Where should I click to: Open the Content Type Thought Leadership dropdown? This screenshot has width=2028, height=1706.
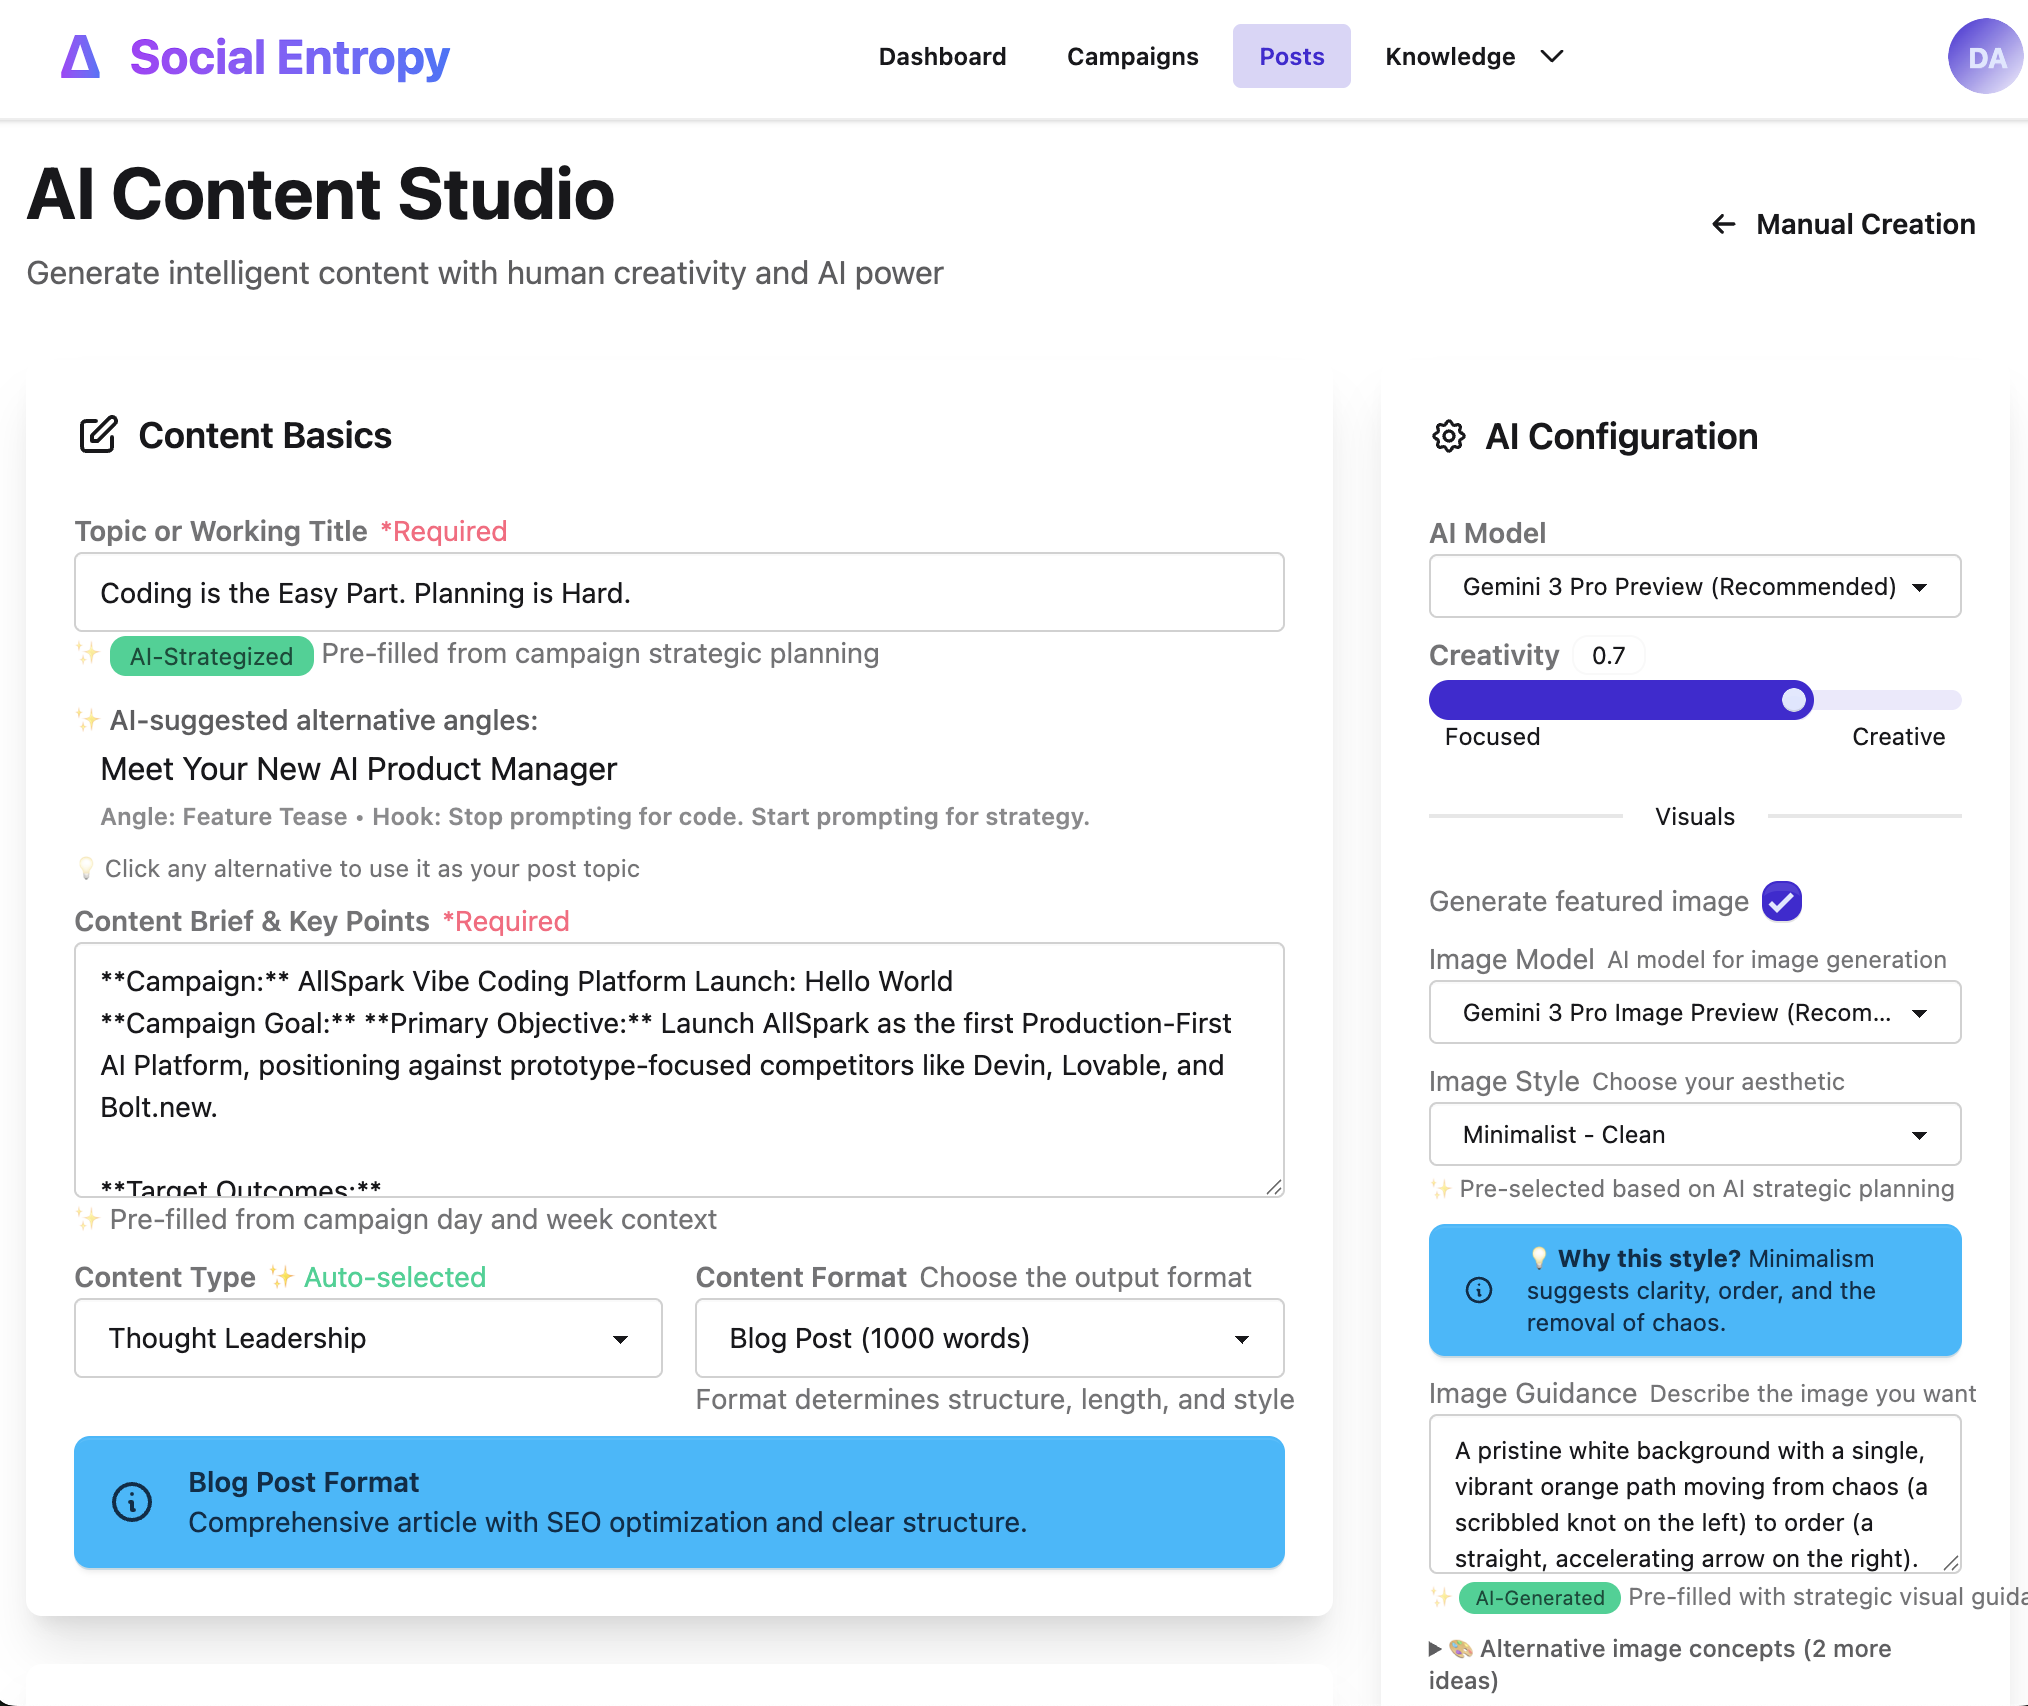368,1338
